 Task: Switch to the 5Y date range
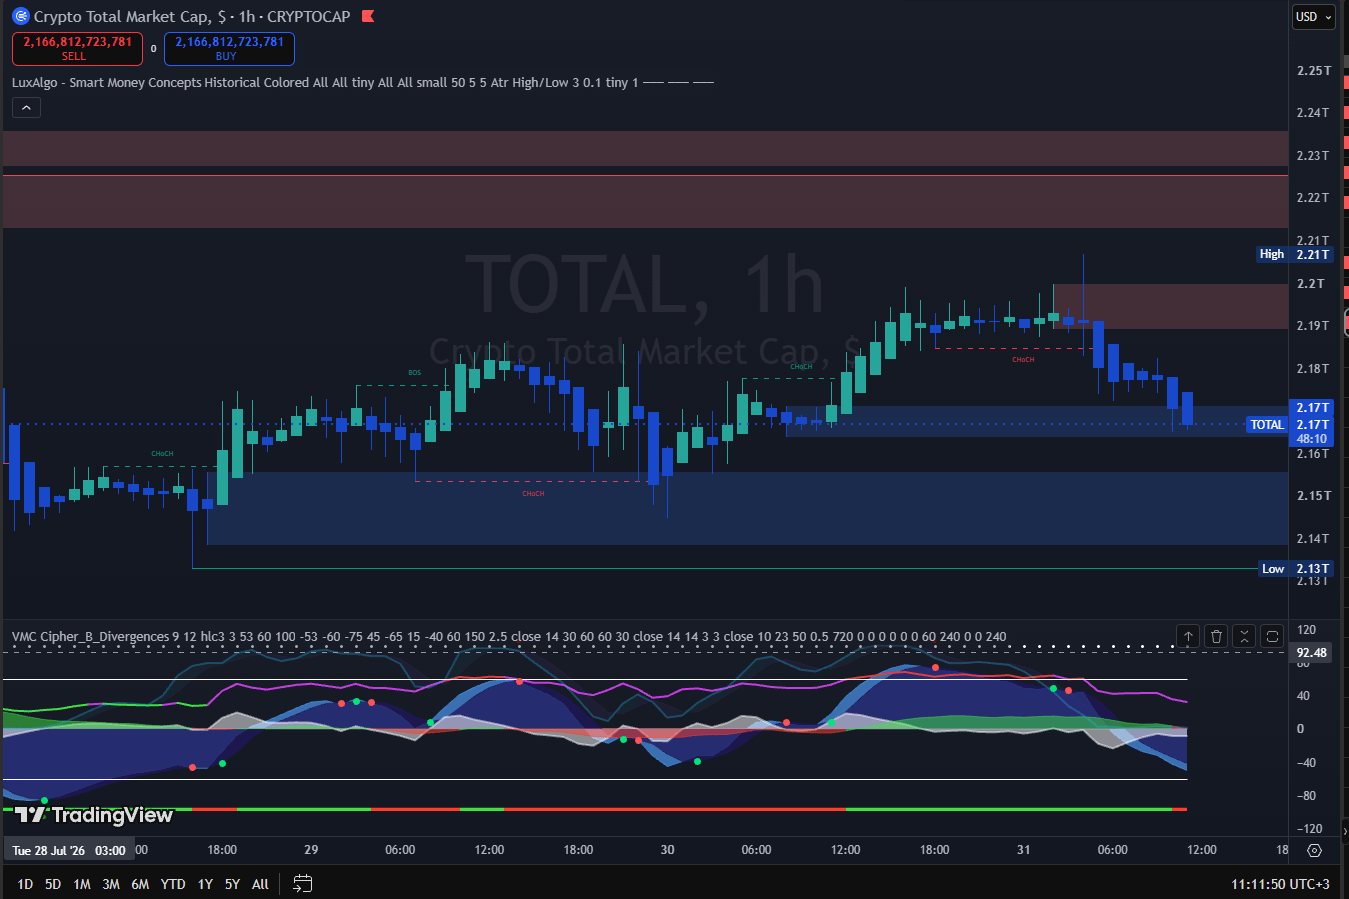click(x=232, y=884)
